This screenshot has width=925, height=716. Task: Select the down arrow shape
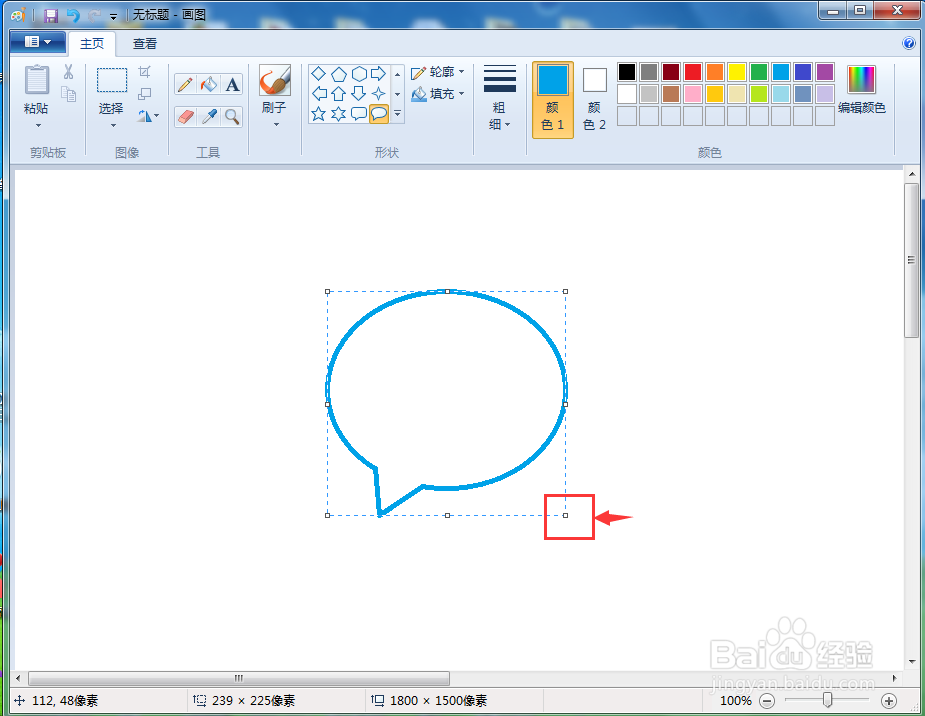click(359, 93)
